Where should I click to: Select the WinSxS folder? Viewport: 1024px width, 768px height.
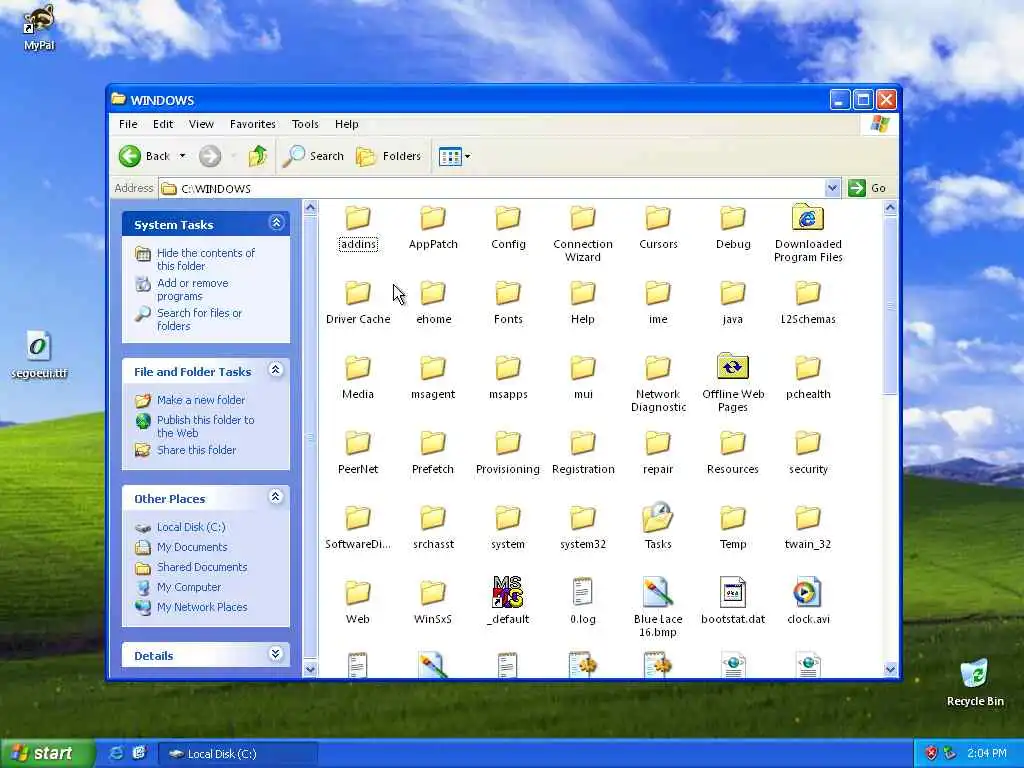point(432,601)
